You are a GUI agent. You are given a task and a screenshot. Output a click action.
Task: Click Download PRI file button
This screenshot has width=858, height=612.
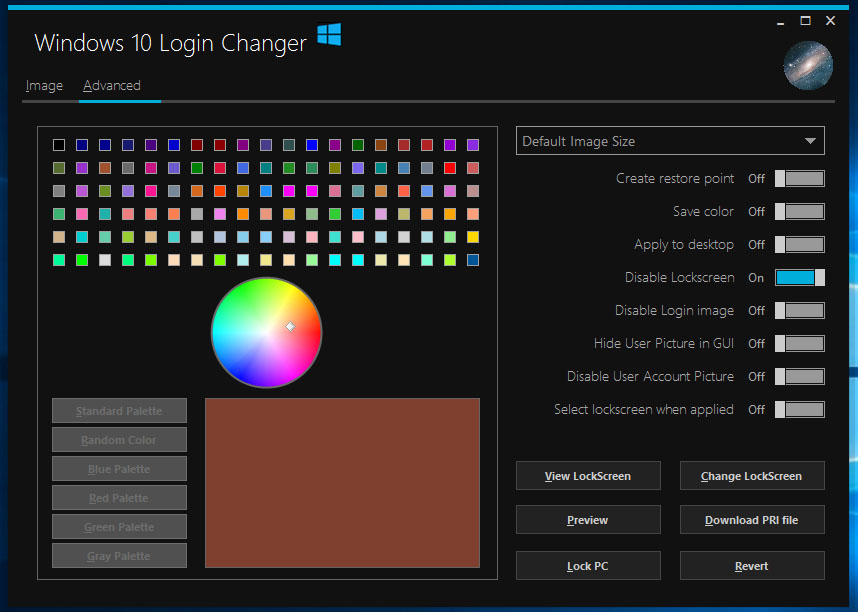coord(752,519)
